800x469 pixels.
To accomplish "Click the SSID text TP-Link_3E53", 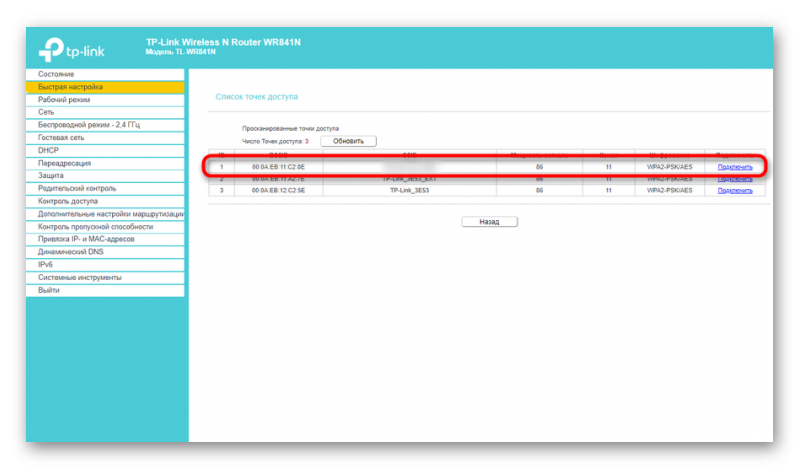I will click(409, 190).
